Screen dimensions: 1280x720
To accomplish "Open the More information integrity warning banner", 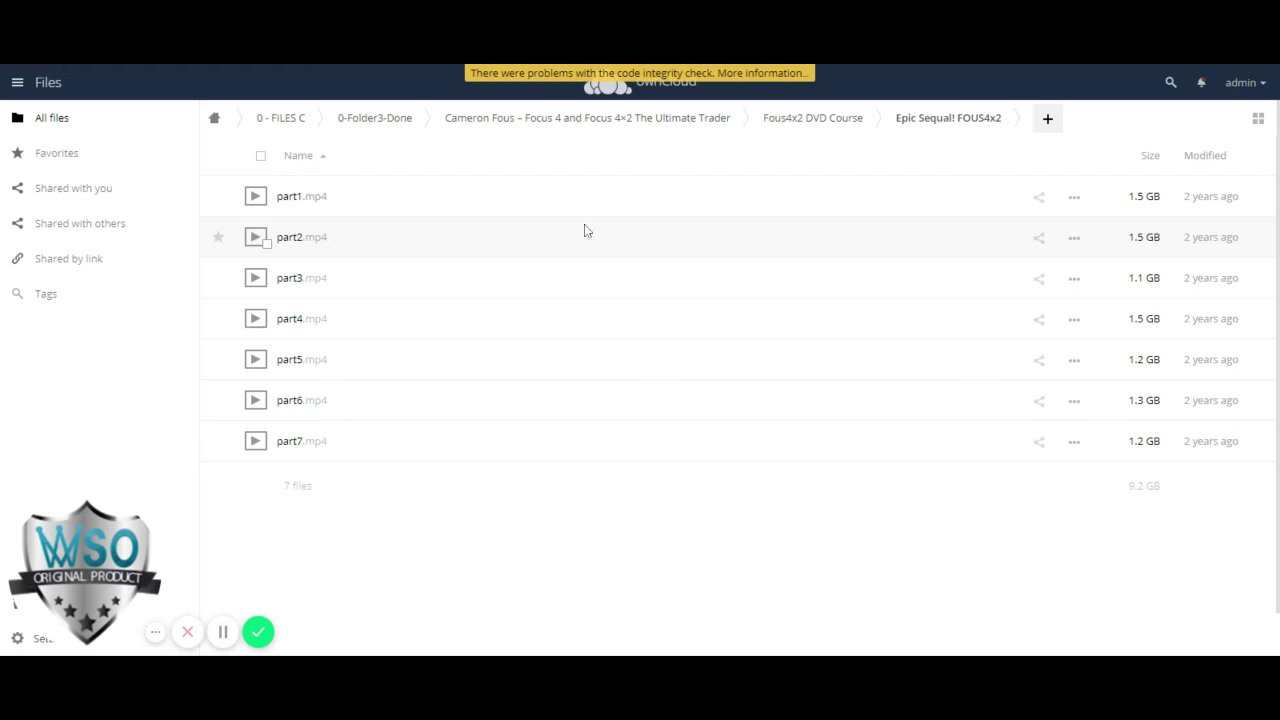I will 640,73.
